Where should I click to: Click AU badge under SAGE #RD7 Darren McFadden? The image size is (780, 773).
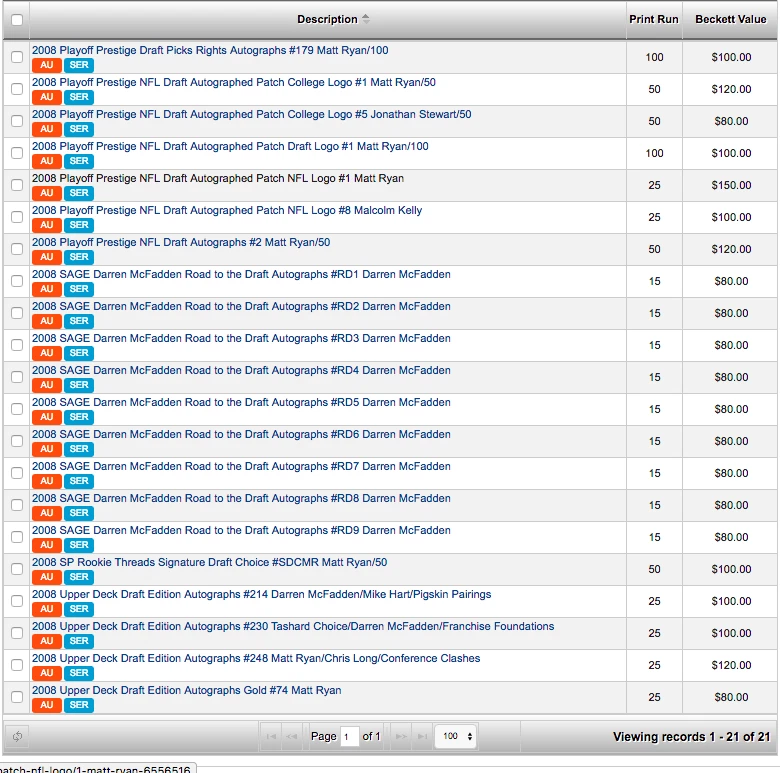(x=47, y=481)
